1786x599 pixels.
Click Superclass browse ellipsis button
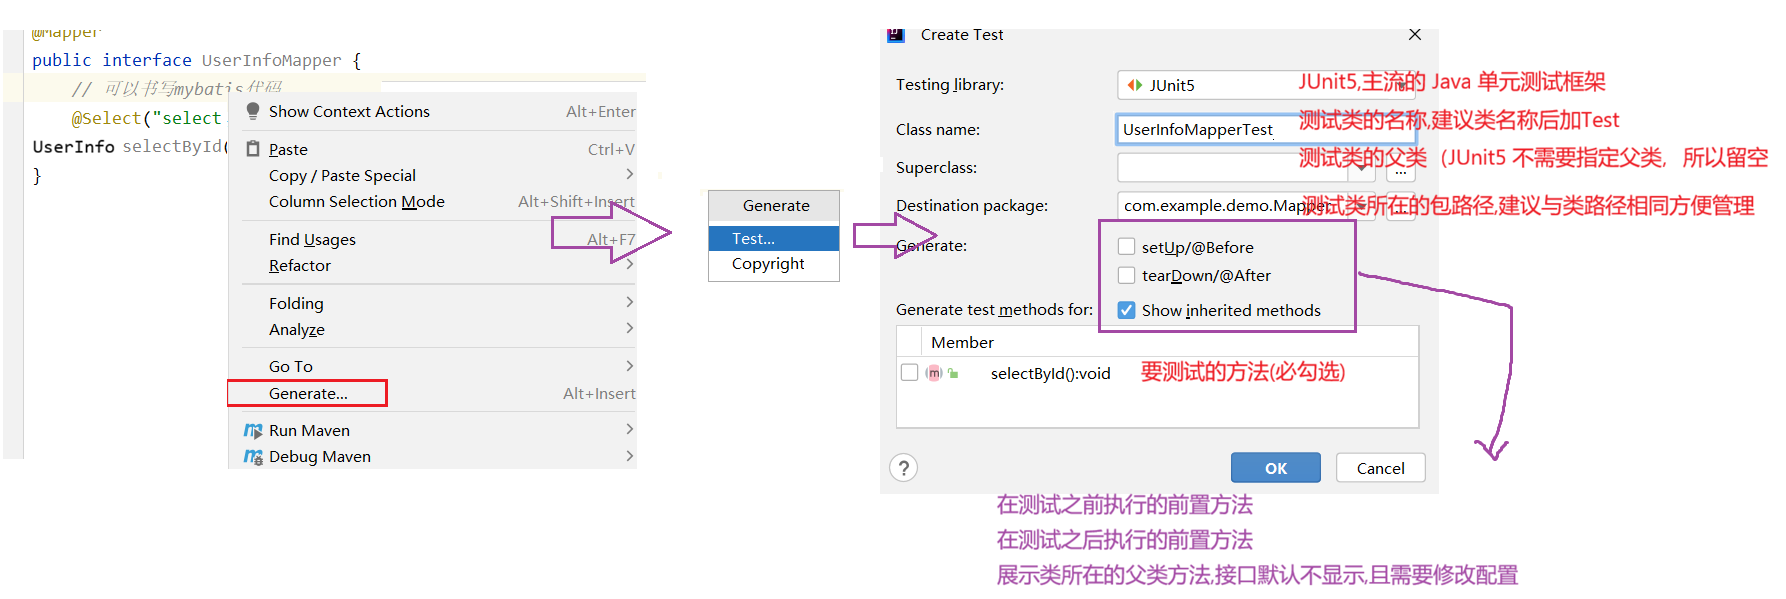click(1401, 170)
